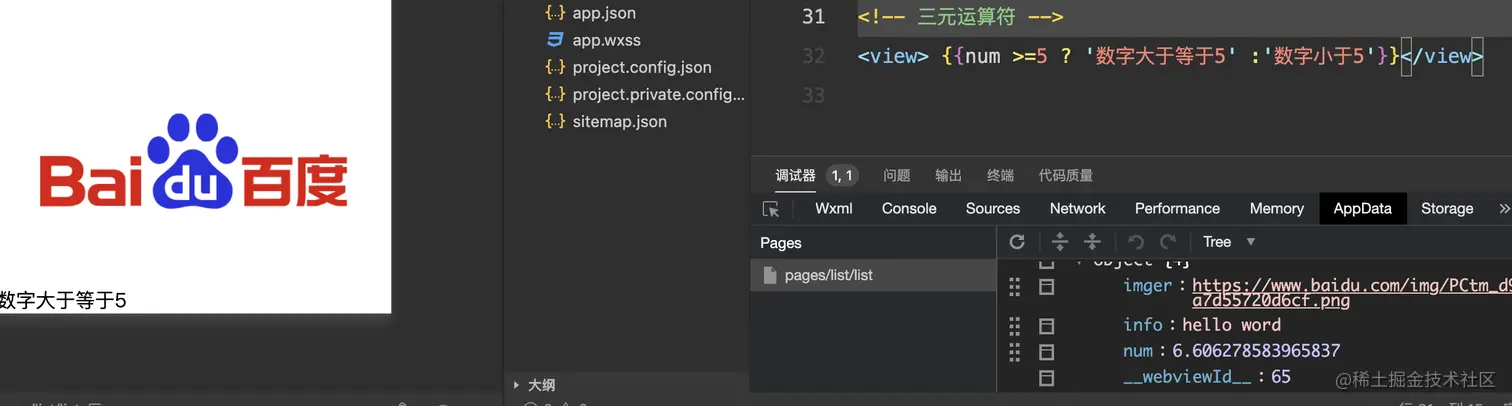Click the collapse all nodes icon
The image size is (1512, 406).
click(1093, 242)
